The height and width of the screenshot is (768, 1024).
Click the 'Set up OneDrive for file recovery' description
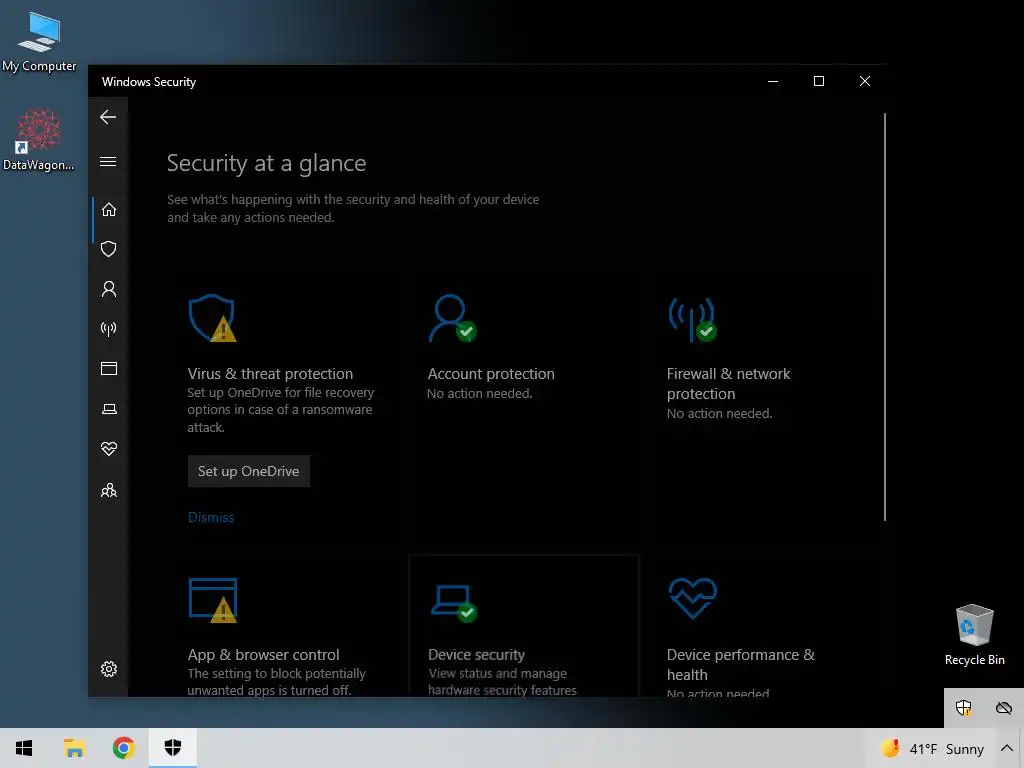pyautogui.click(x=280, y=409)
